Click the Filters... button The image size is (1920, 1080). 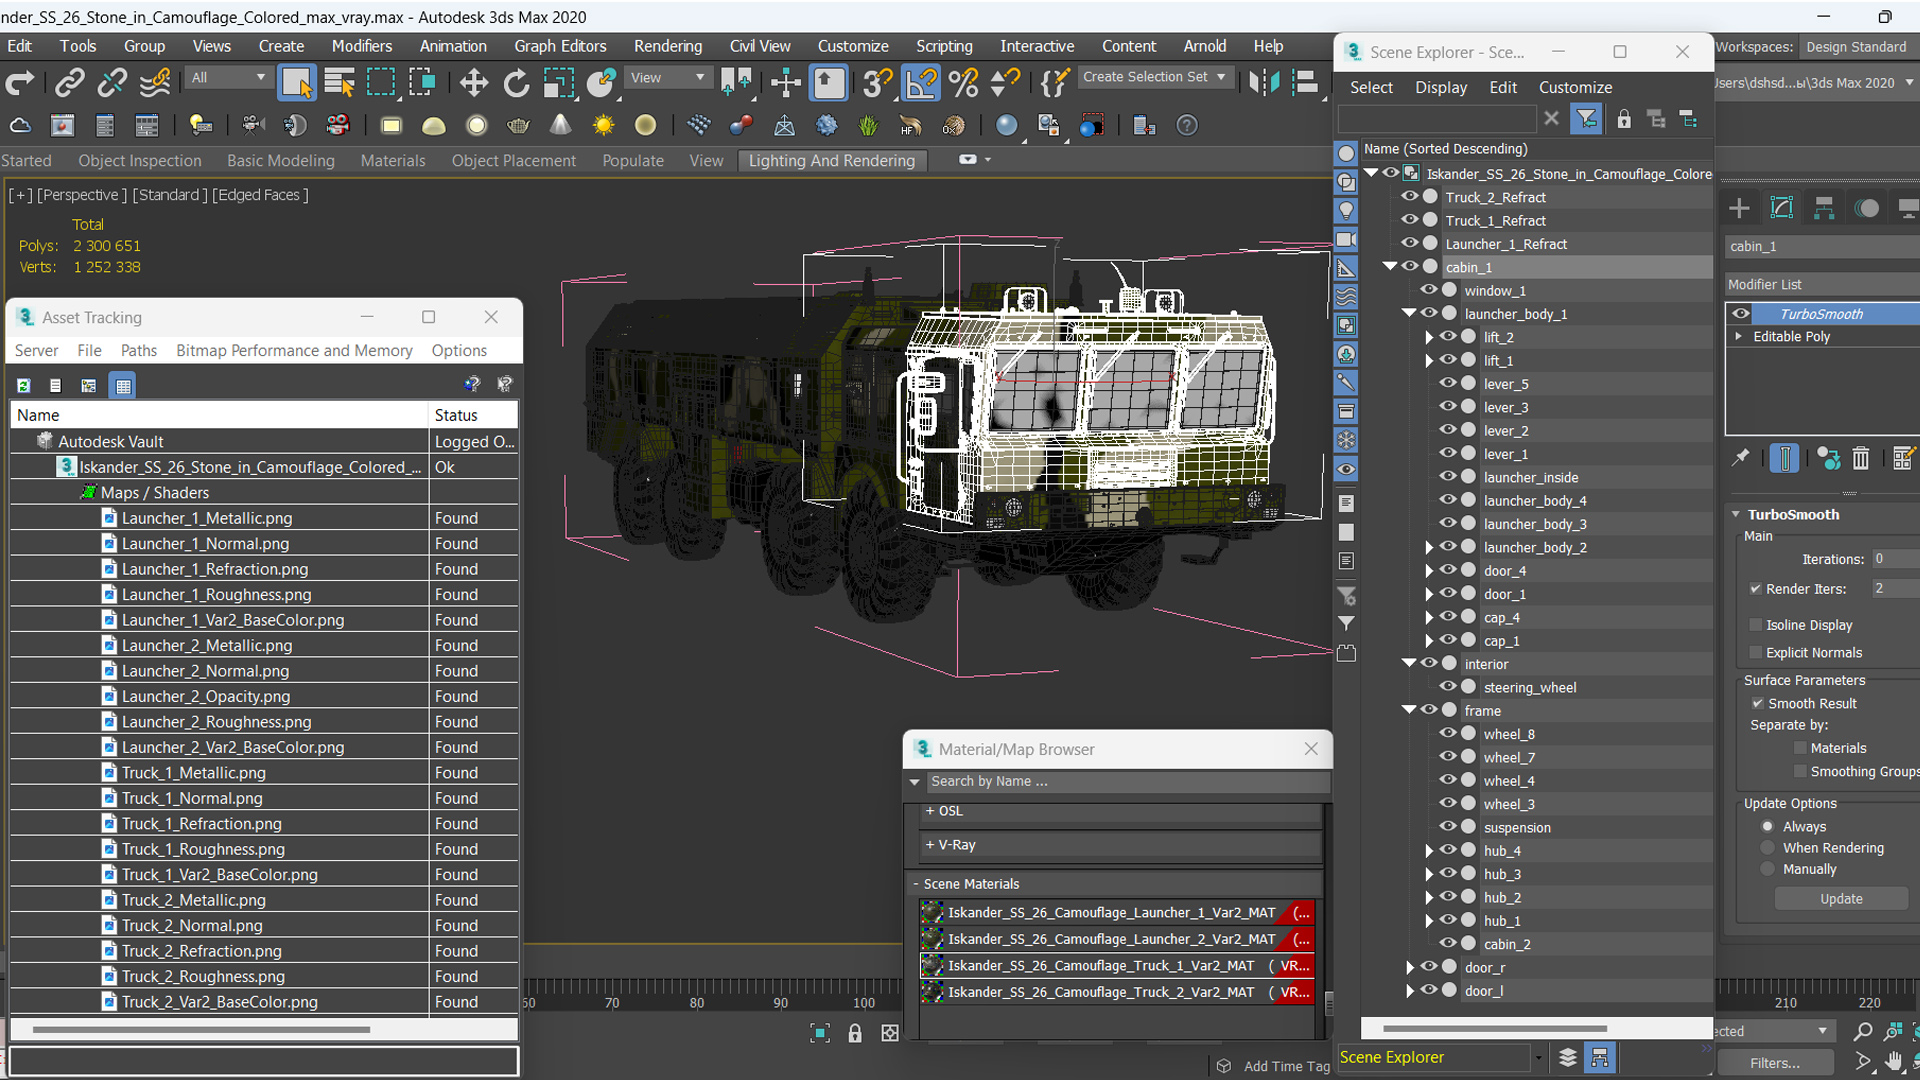(x=1775, y=1063)
